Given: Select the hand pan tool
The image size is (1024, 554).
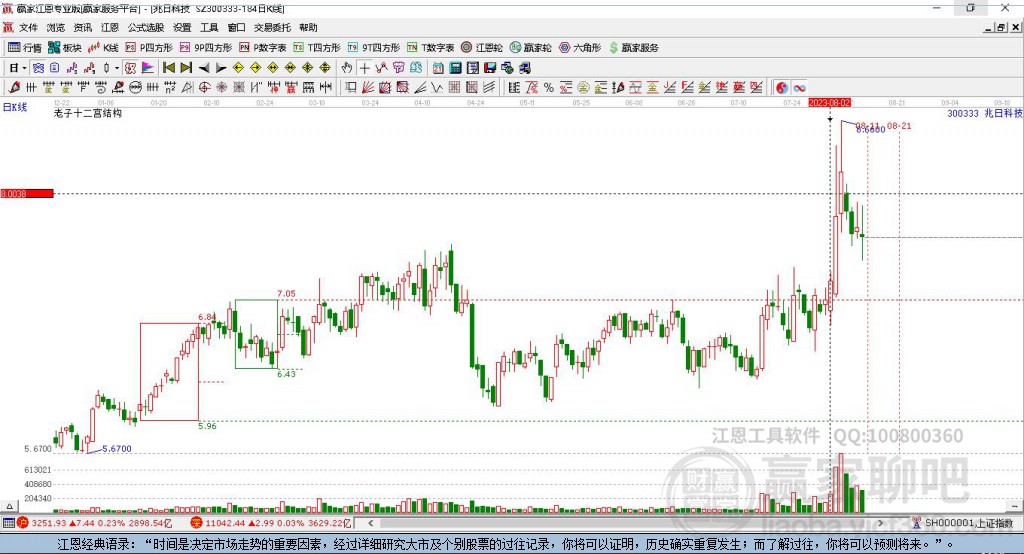Looking at the screenshot, I should [x=347, y=68].
